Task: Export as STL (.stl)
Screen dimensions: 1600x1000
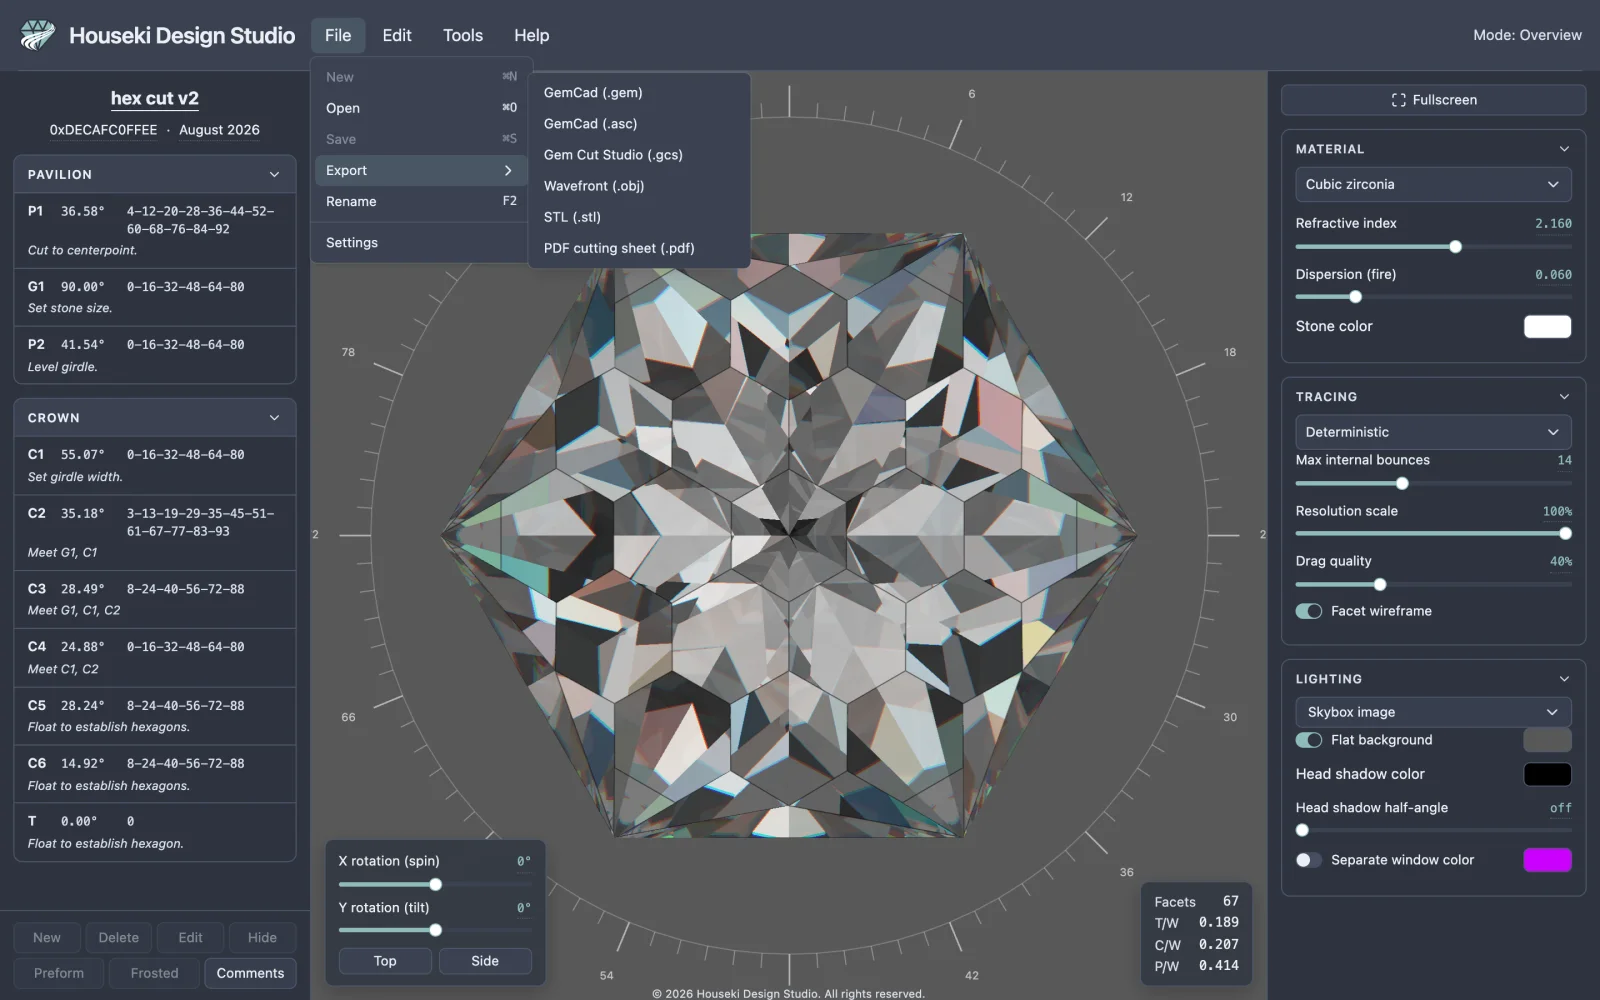Action: (639, 217)
